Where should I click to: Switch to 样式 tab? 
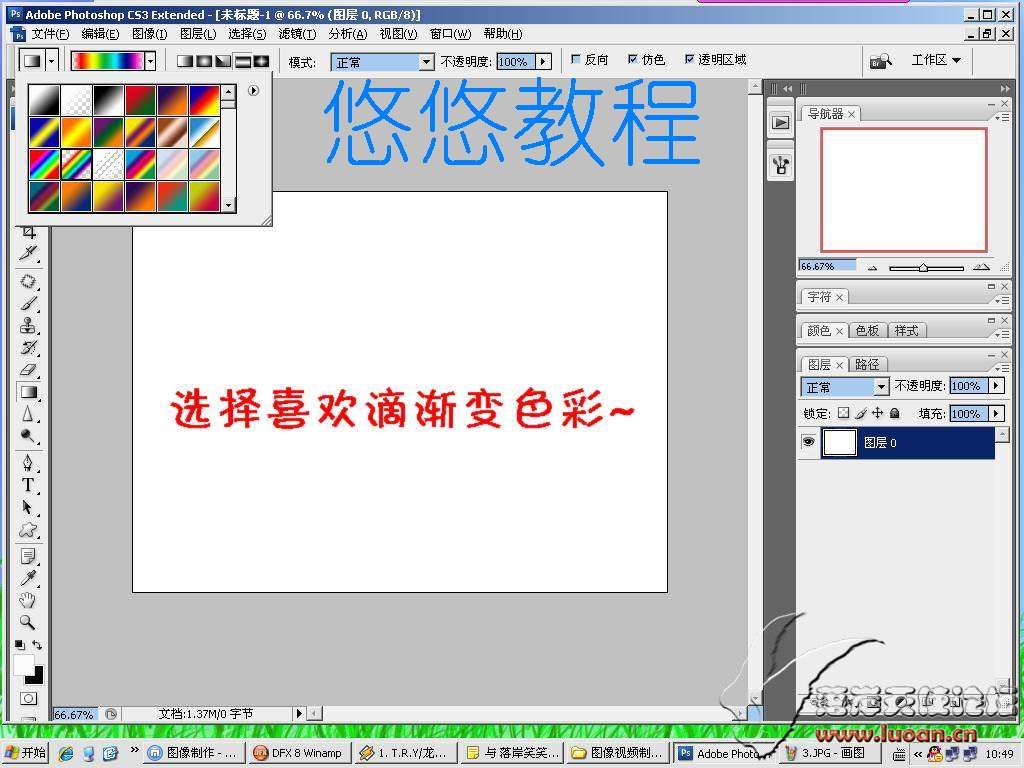coord(906,330)
